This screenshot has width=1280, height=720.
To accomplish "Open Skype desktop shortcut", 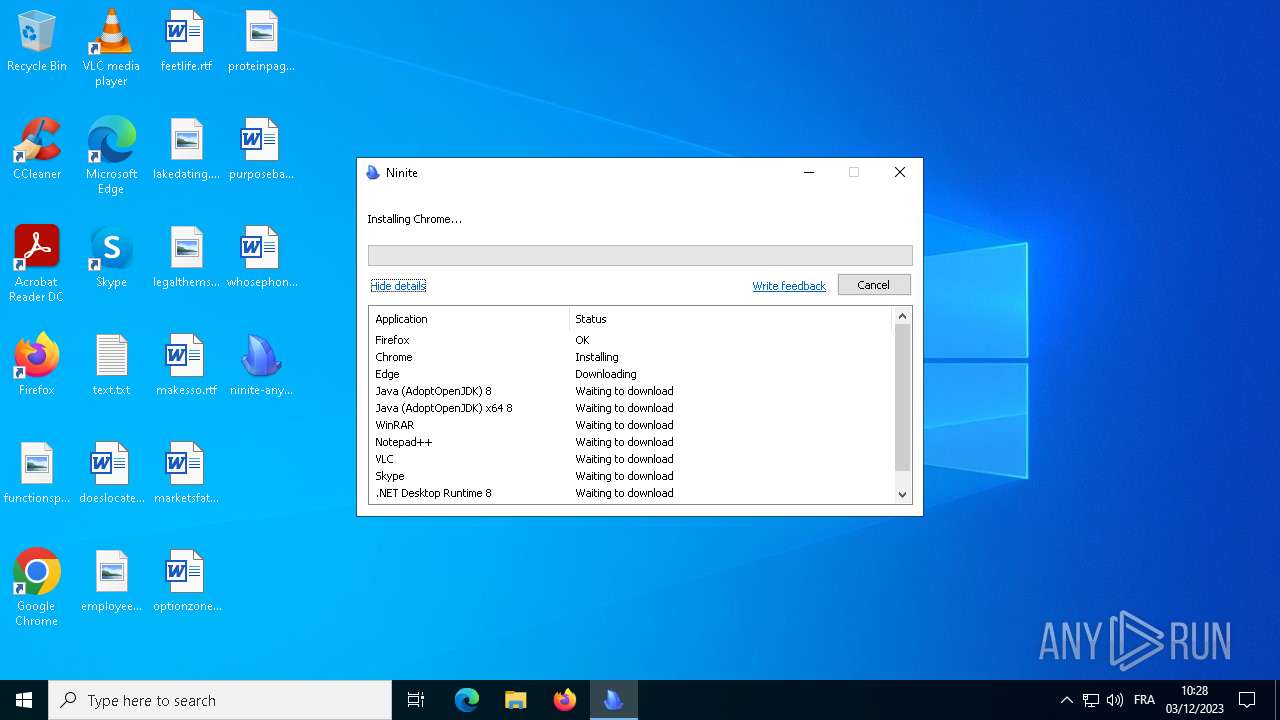I will click(111, 258).
